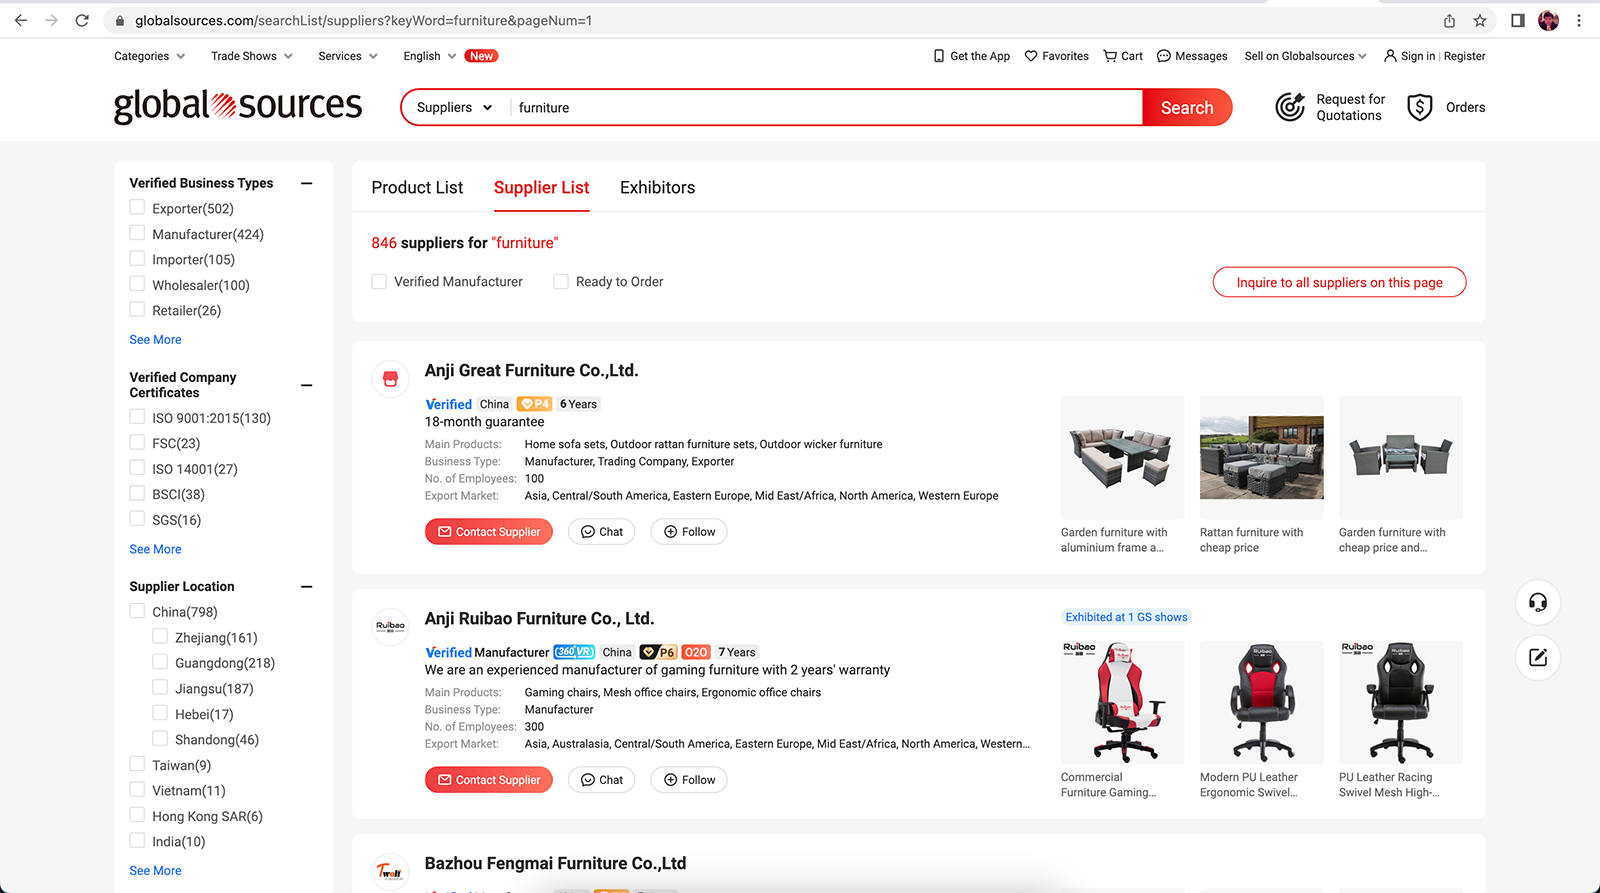Click the Bazhou Fengmai company logo
The height and width of the screenshot is (893, 1600).
click(x=391, y=872)
